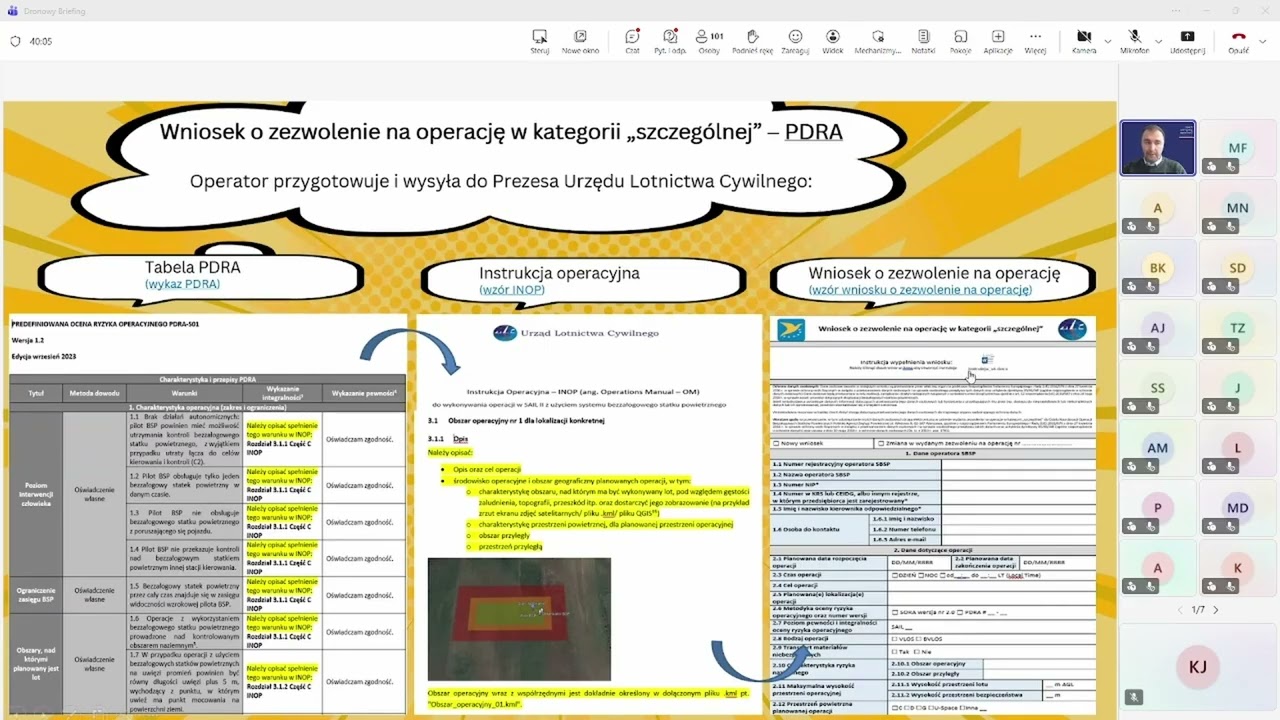
Task: Click muted microphone icon on KJ tile
Action: click(1134, 697)
